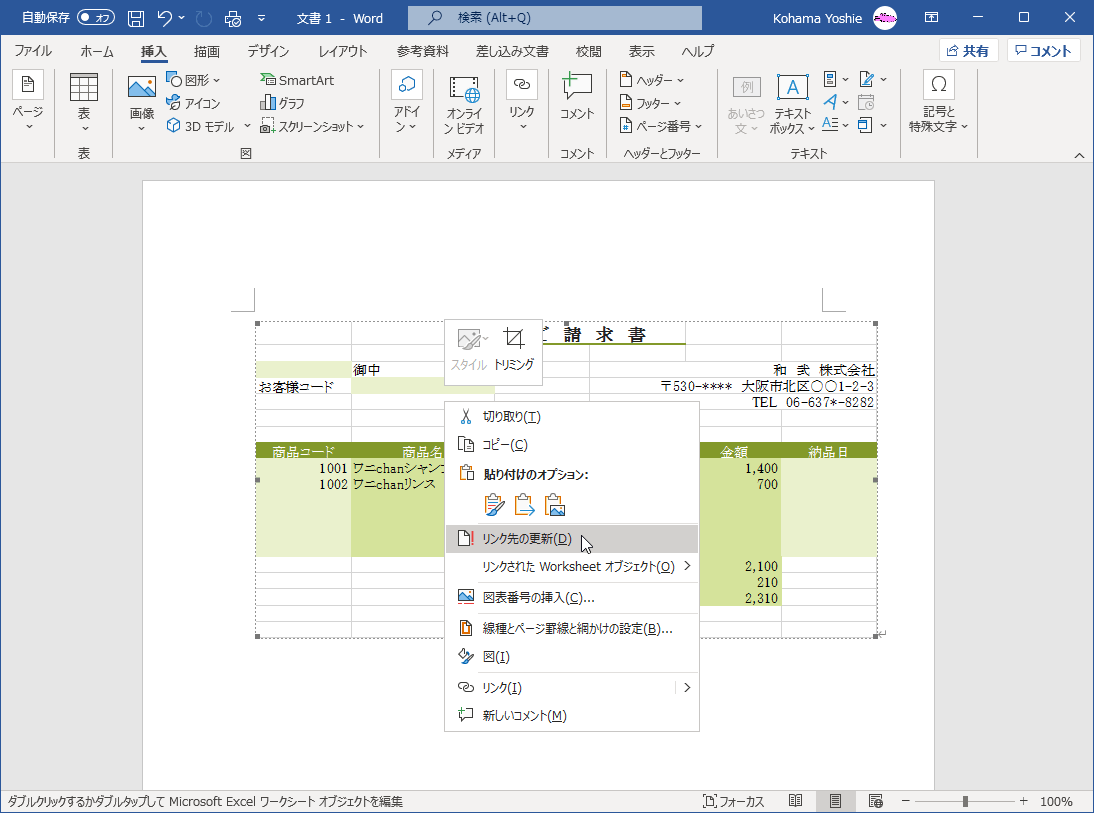
Task: Click フォーカス in the status bar
Action: [733, 801]
